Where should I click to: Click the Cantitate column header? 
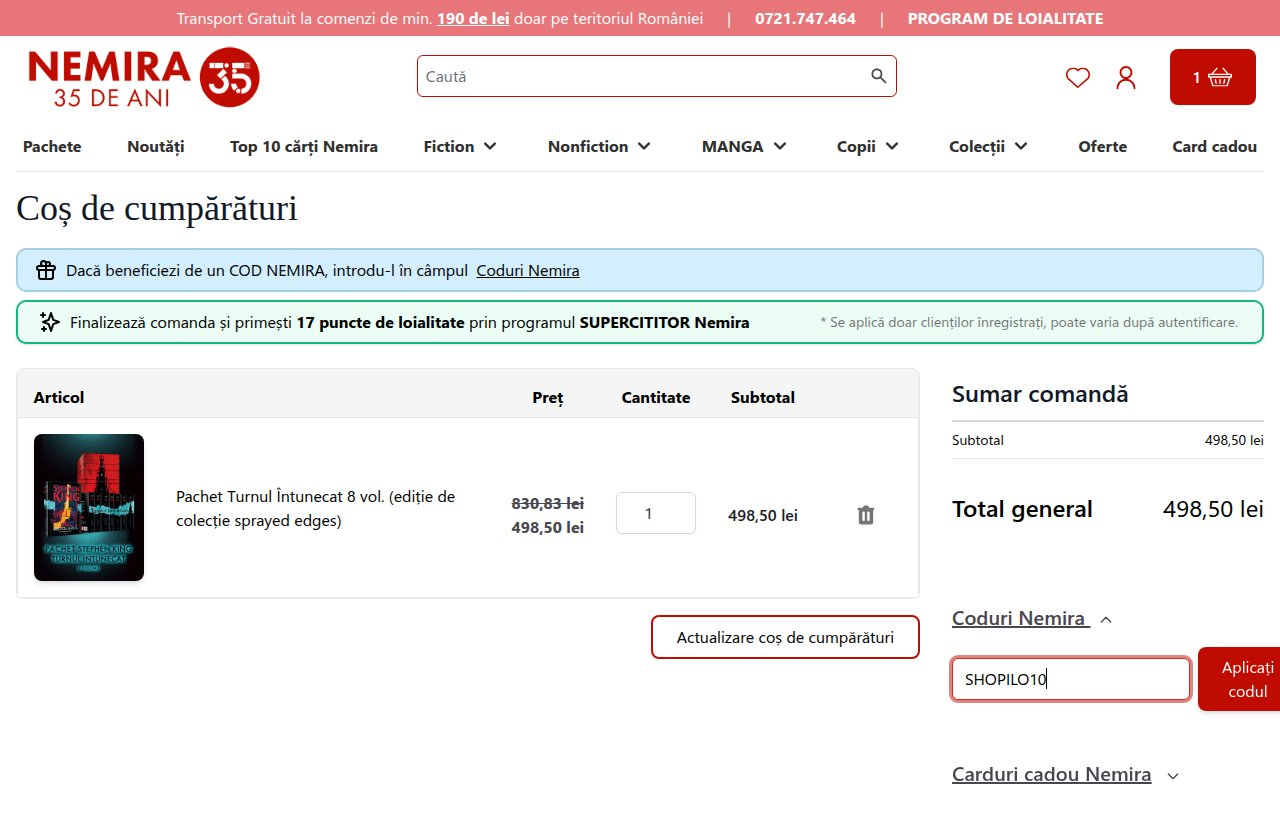tap(656, 397)
